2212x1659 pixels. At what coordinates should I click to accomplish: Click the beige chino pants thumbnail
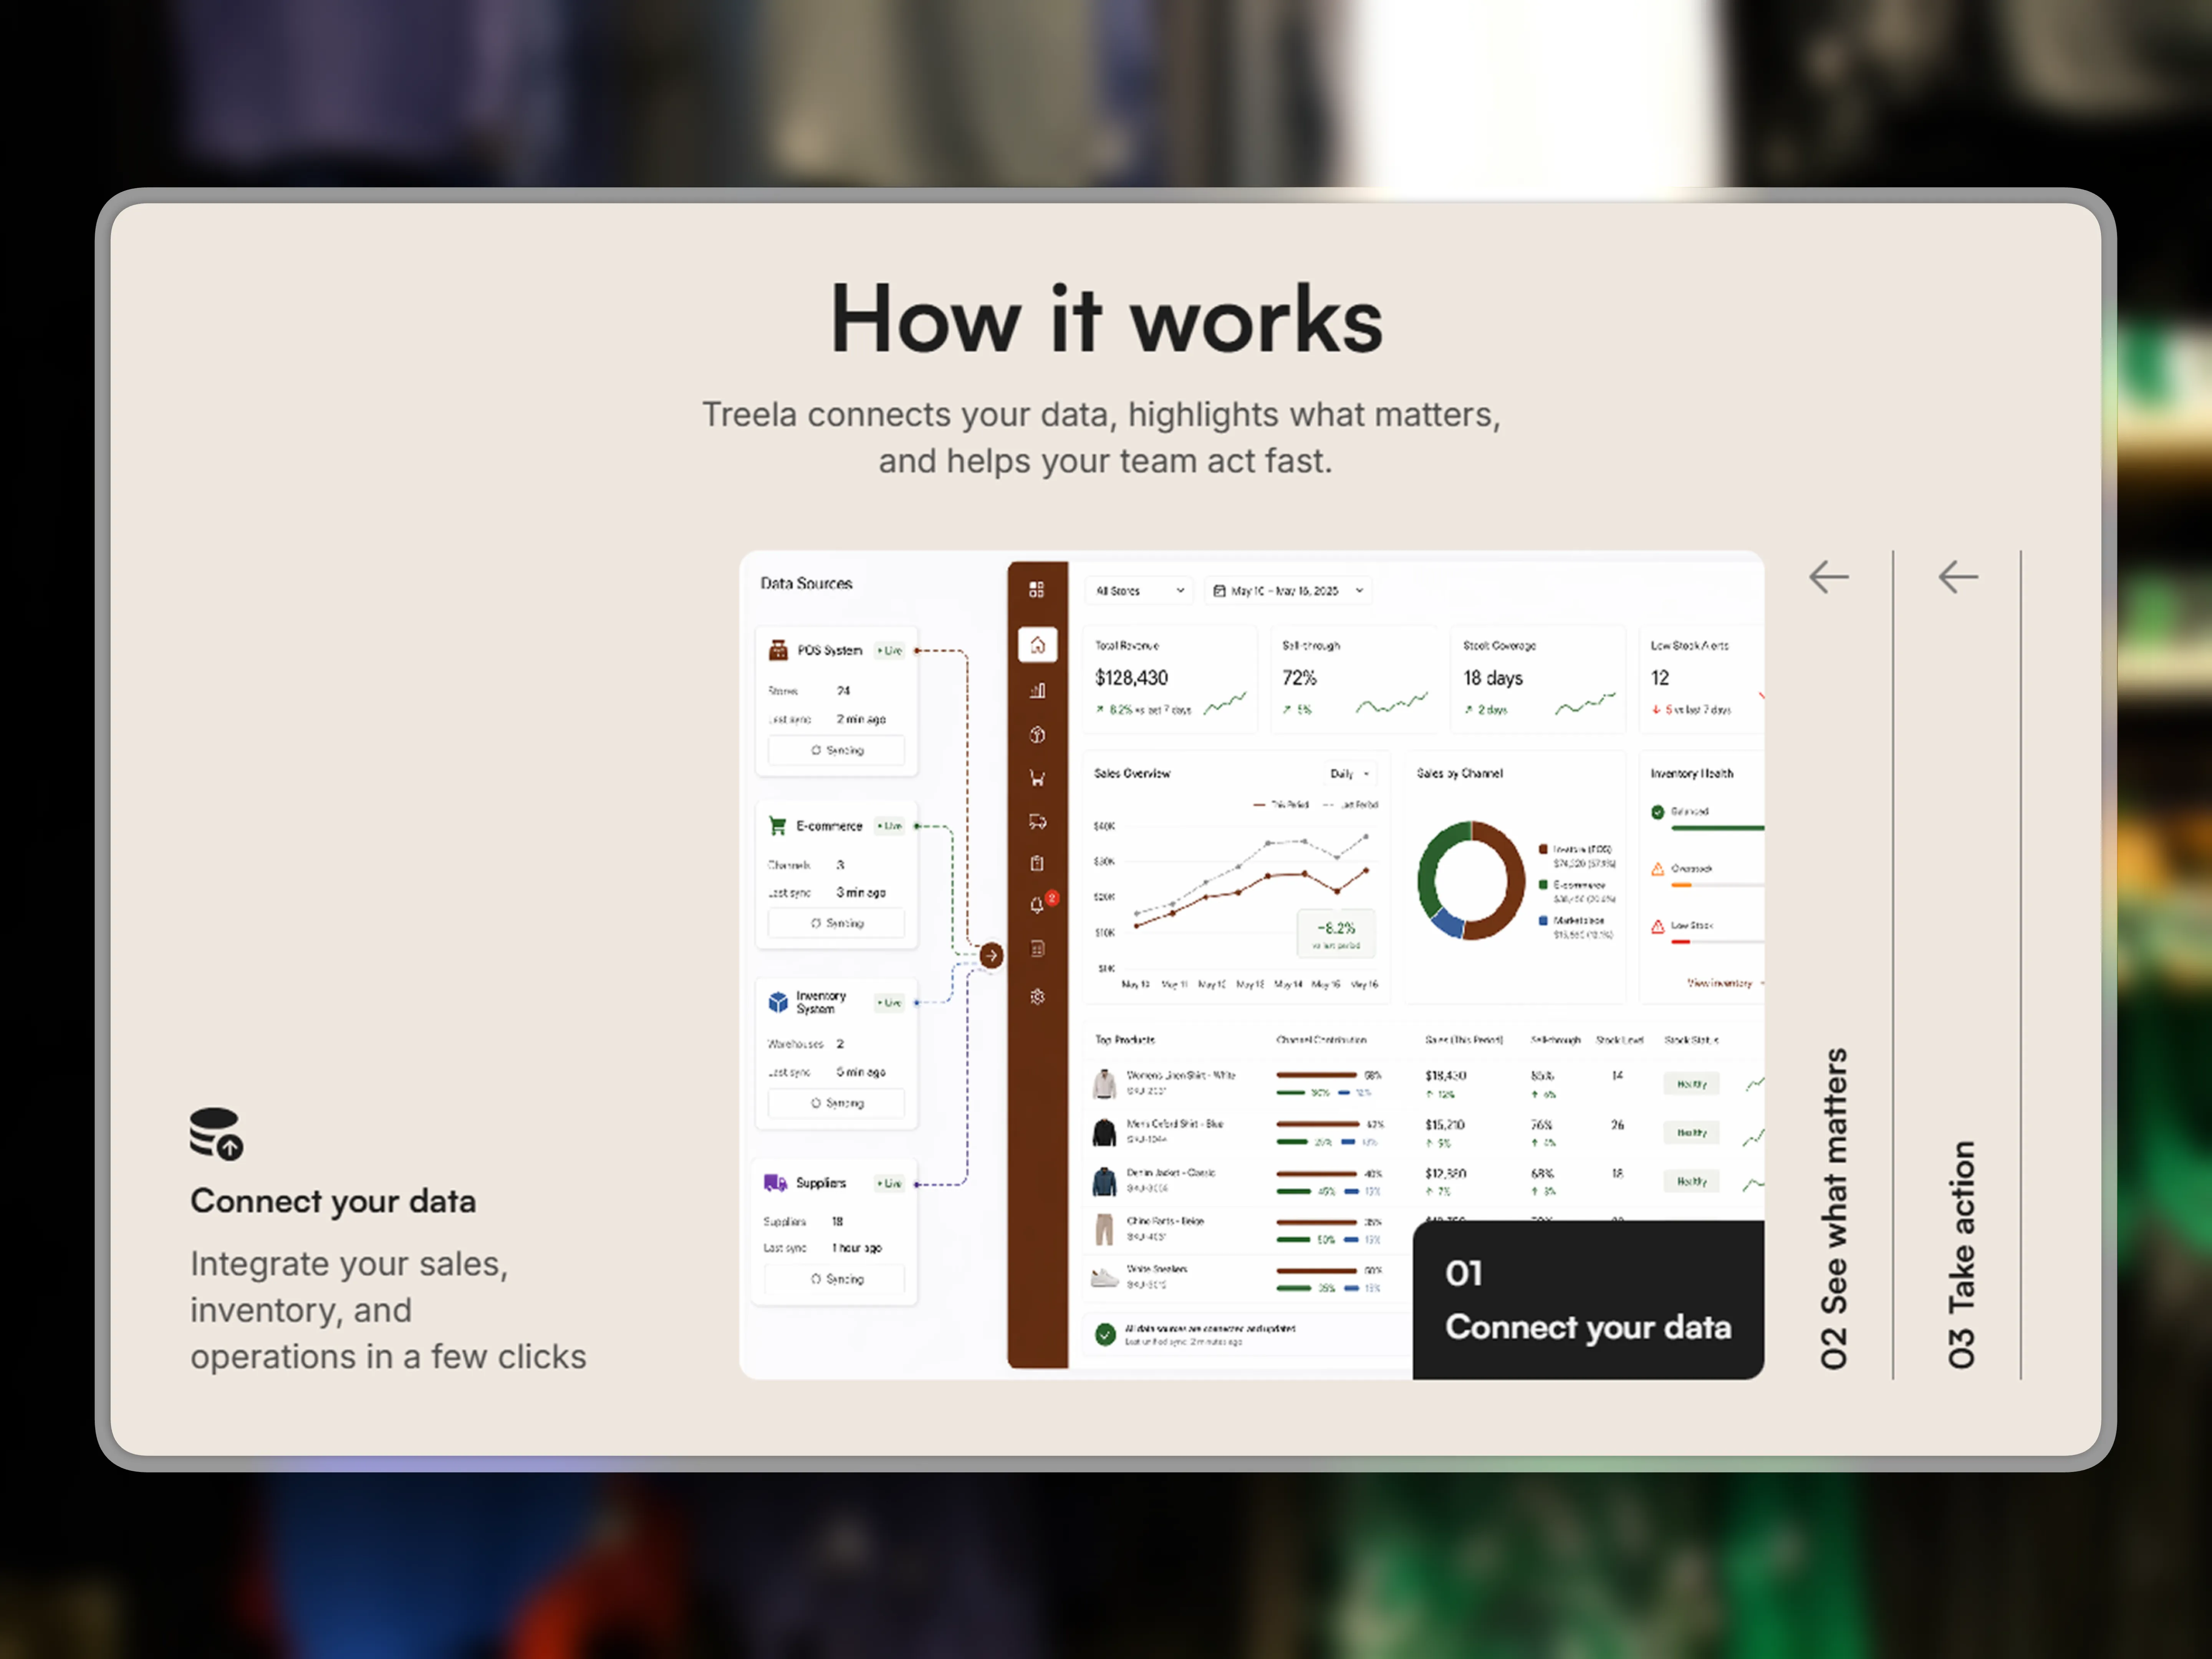pyautogui.click(x=1104, y=1230)
